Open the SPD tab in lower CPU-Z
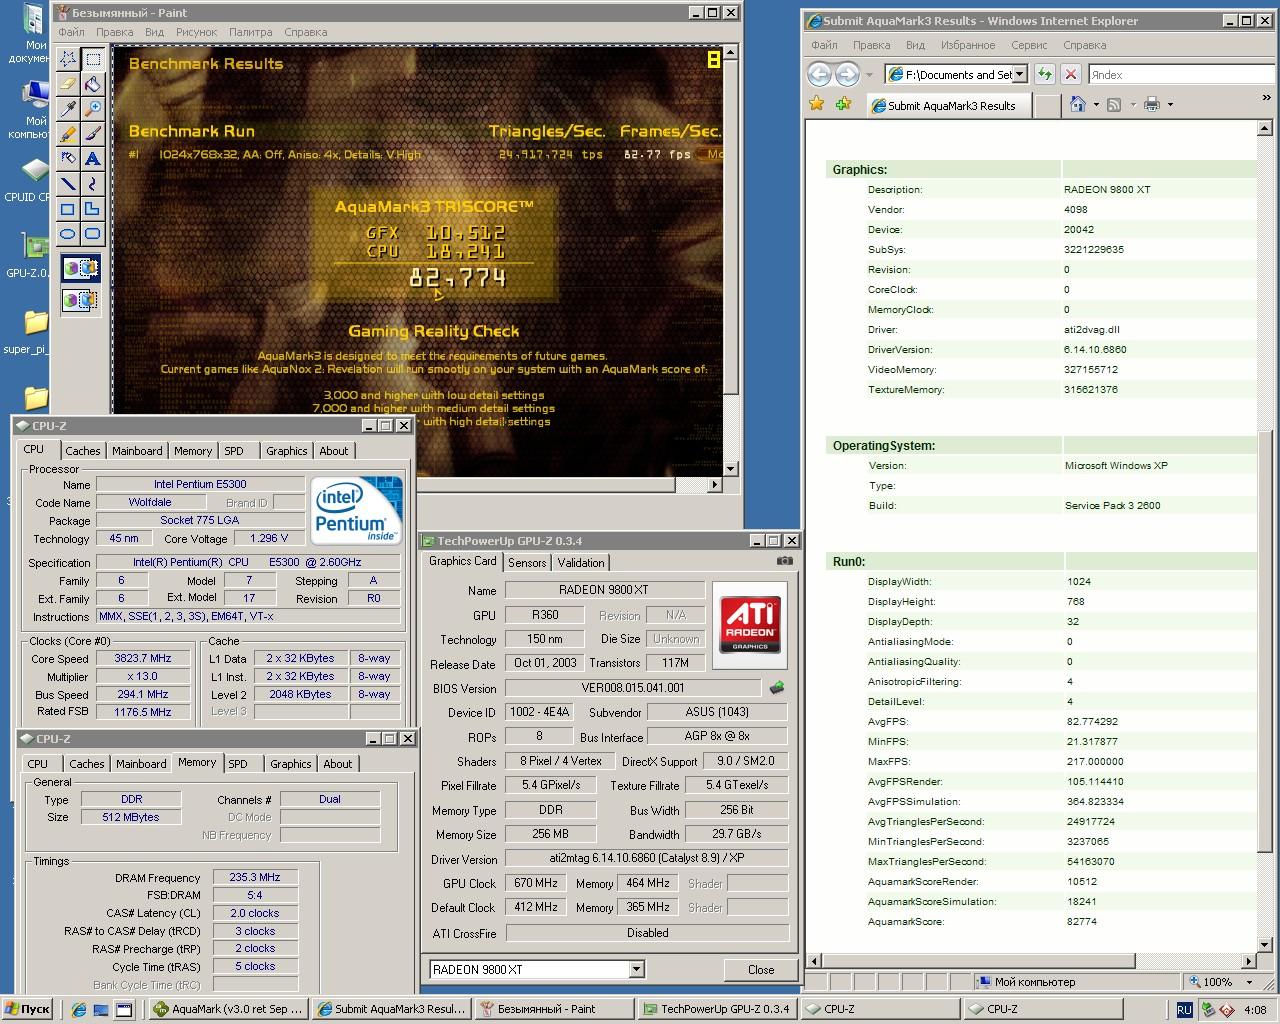This screenshot has height=1024, width=1280. [238, 764]
